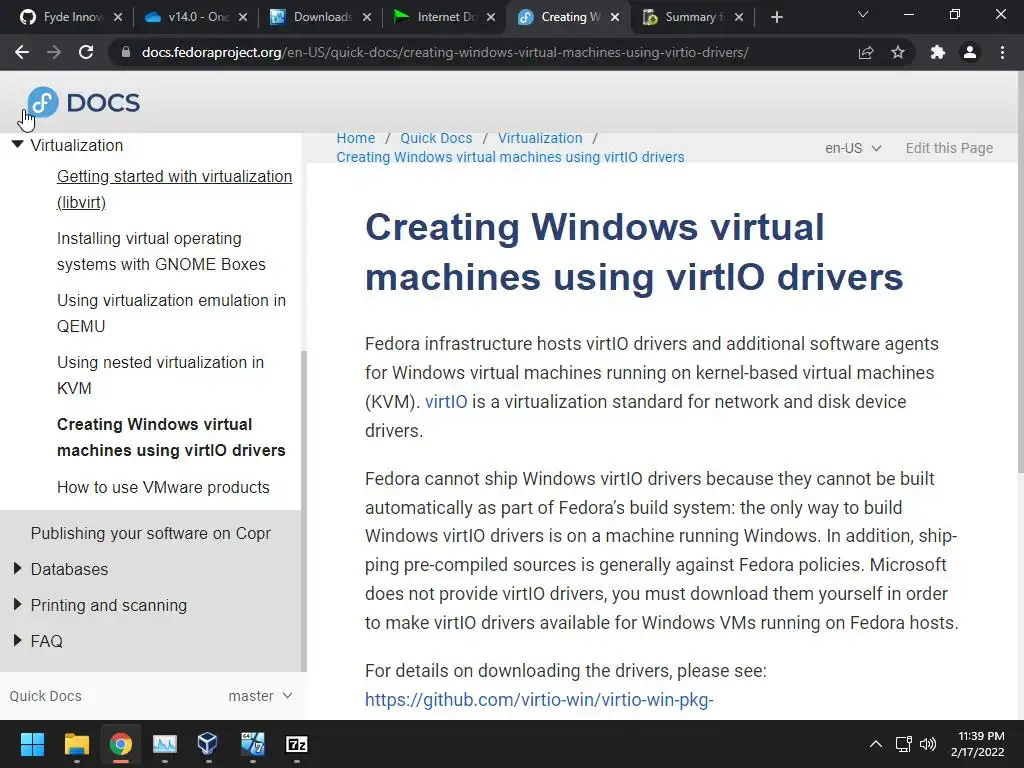Open the tab search chevron
Screen dimensions: 1024x768
pos(863,14)
